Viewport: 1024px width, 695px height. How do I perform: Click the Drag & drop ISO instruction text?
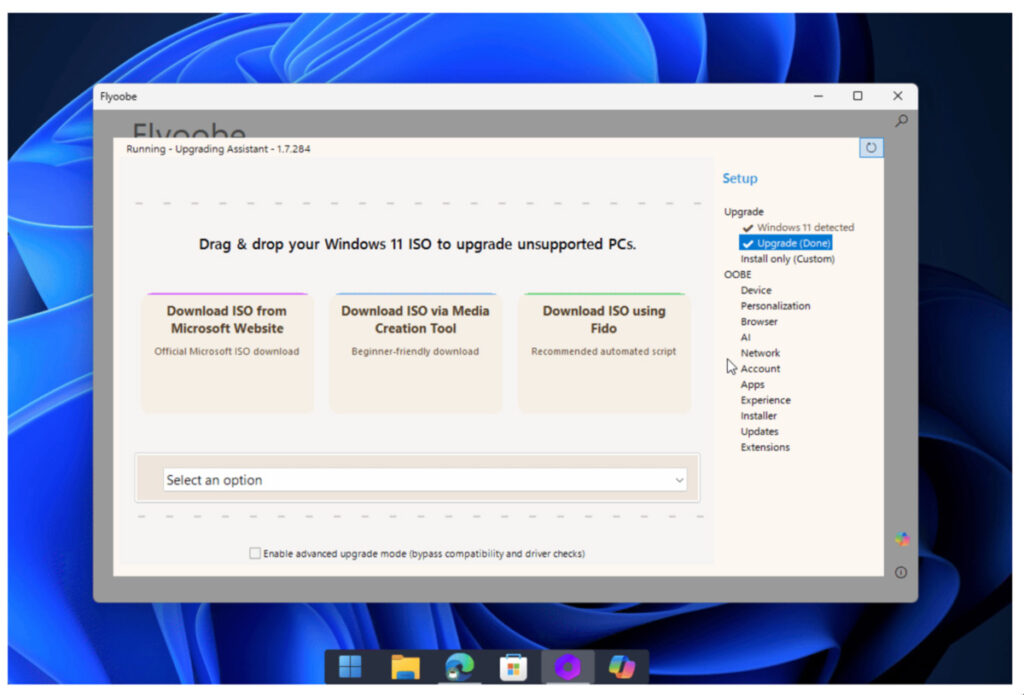point(417,244)
